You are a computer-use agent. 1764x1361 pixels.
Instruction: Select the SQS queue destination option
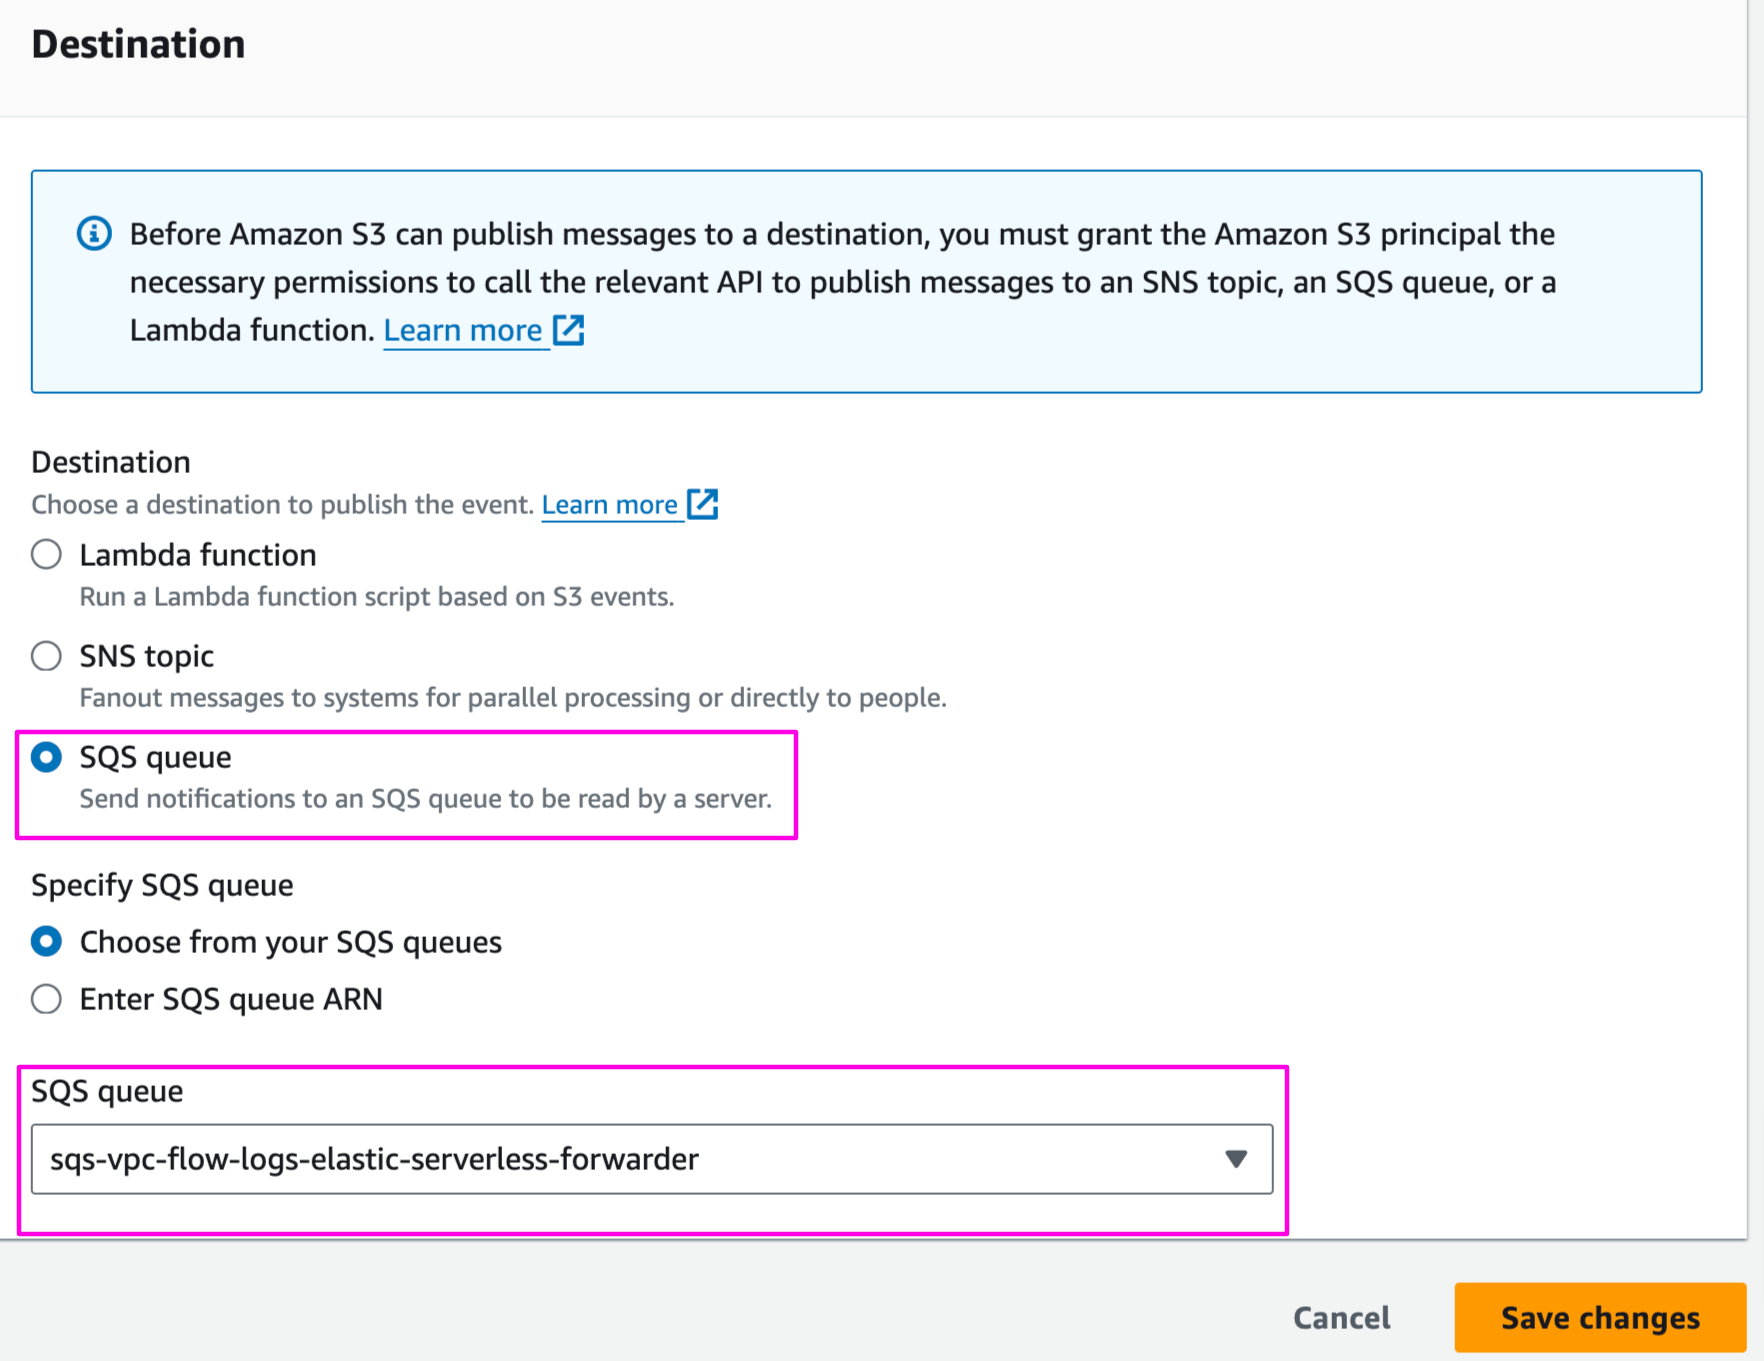tap(46, 757)
